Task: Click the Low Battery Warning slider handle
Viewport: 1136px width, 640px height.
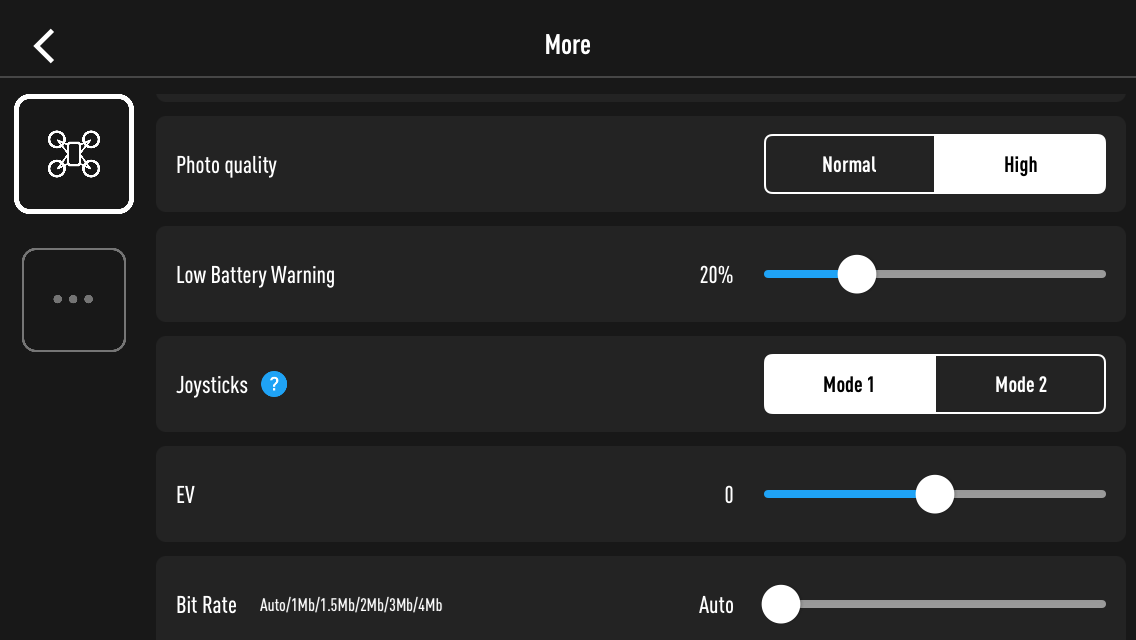Action: 857,274
